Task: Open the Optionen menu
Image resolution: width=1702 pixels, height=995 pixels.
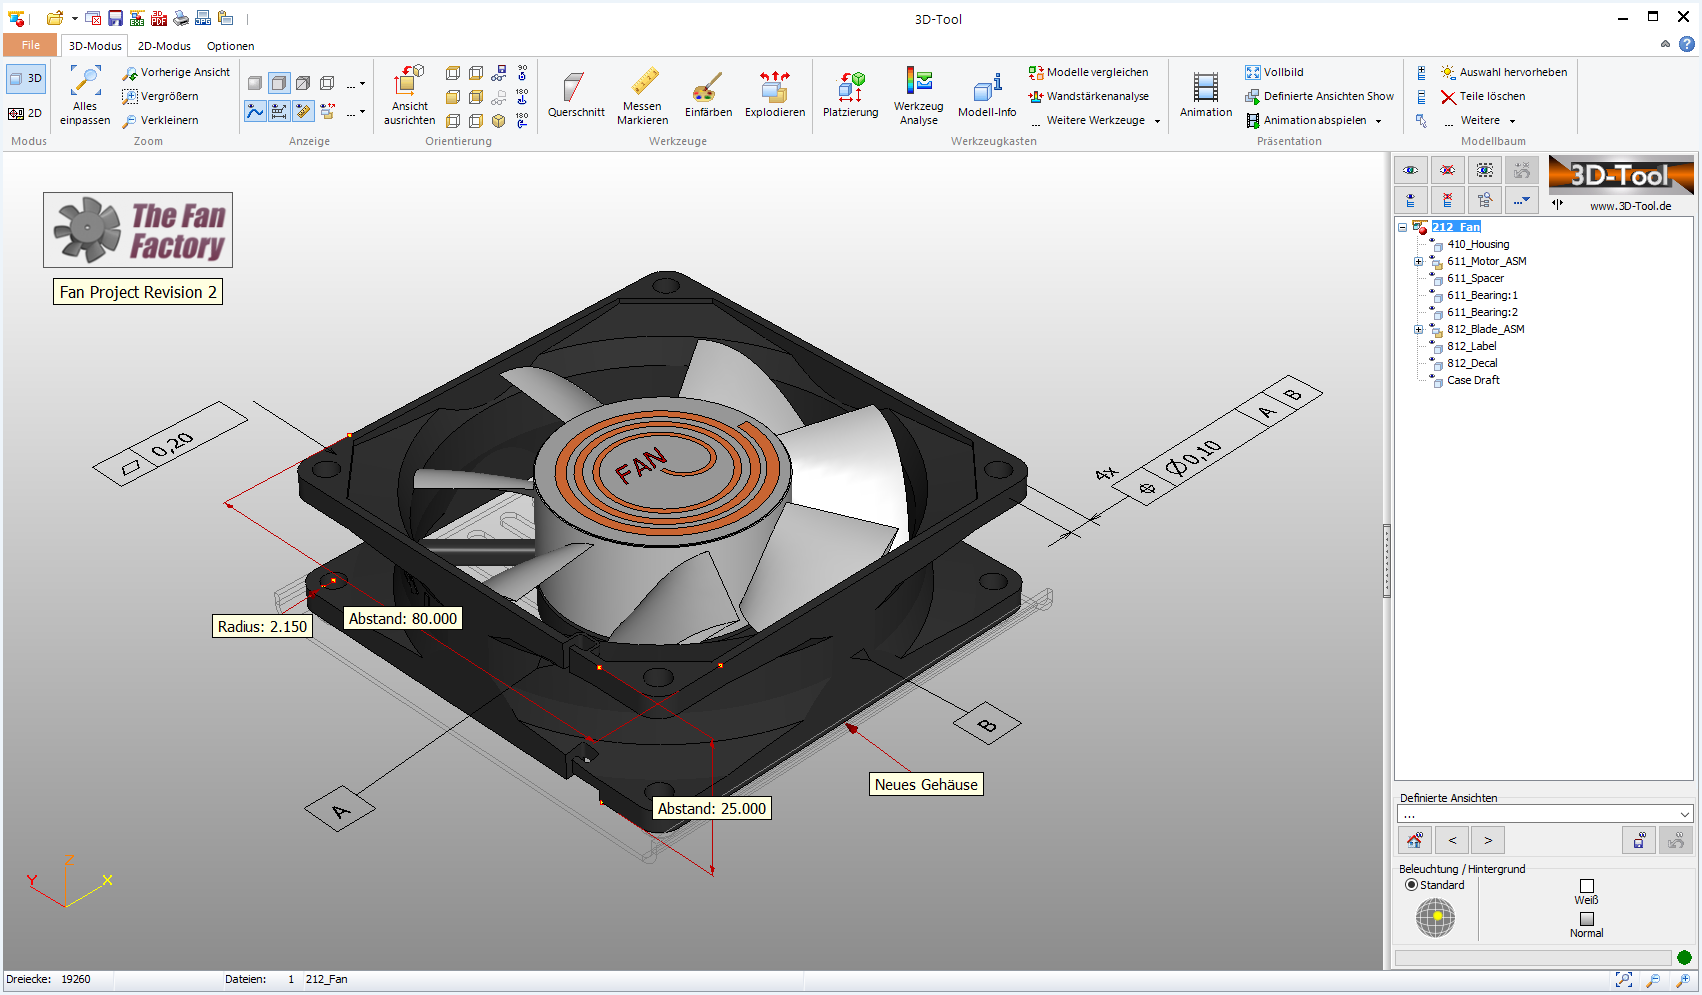Action: pos(230,45)
